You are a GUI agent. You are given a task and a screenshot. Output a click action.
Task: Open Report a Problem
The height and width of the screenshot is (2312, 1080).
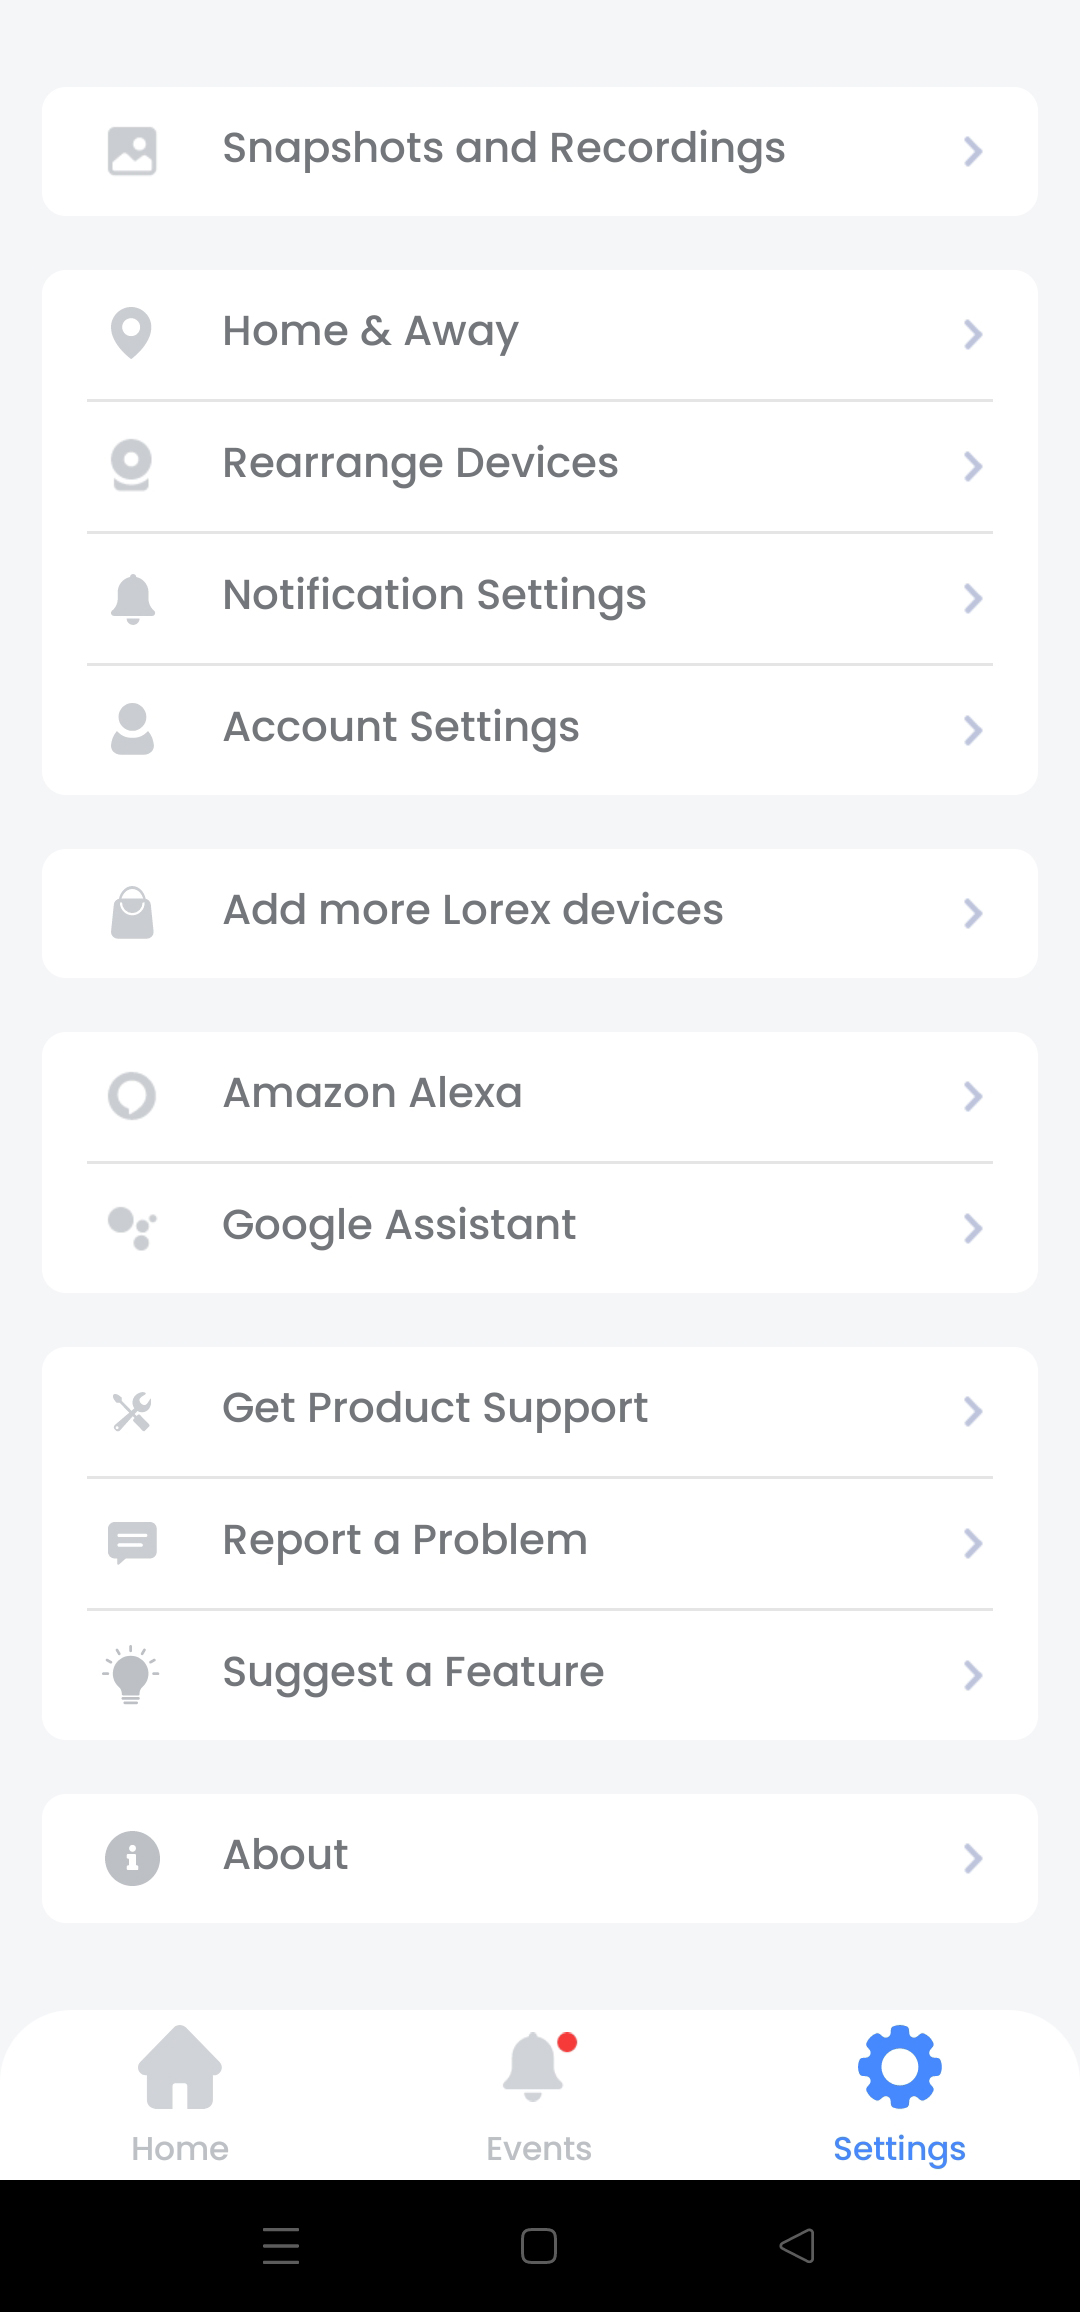pos(540,1543)
